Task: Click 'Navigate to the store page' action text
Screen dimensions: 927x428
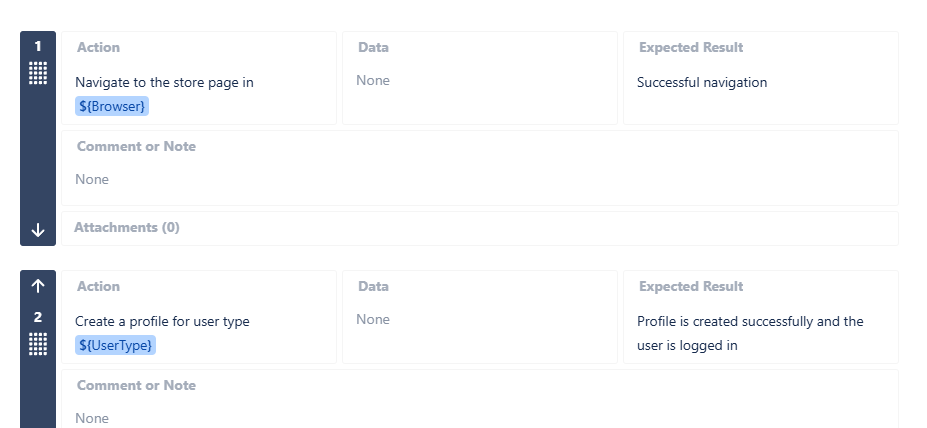Action: tap(164, 82)
